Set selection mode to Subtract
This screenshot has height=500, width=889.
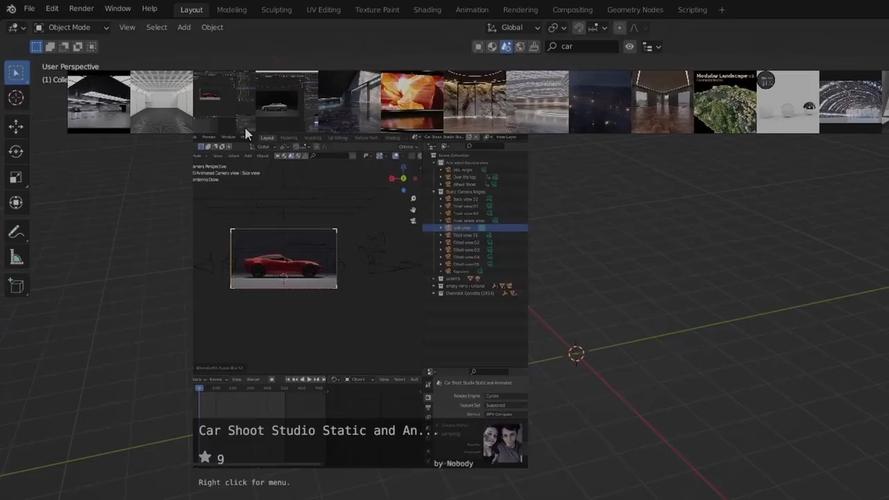[64, 46]
